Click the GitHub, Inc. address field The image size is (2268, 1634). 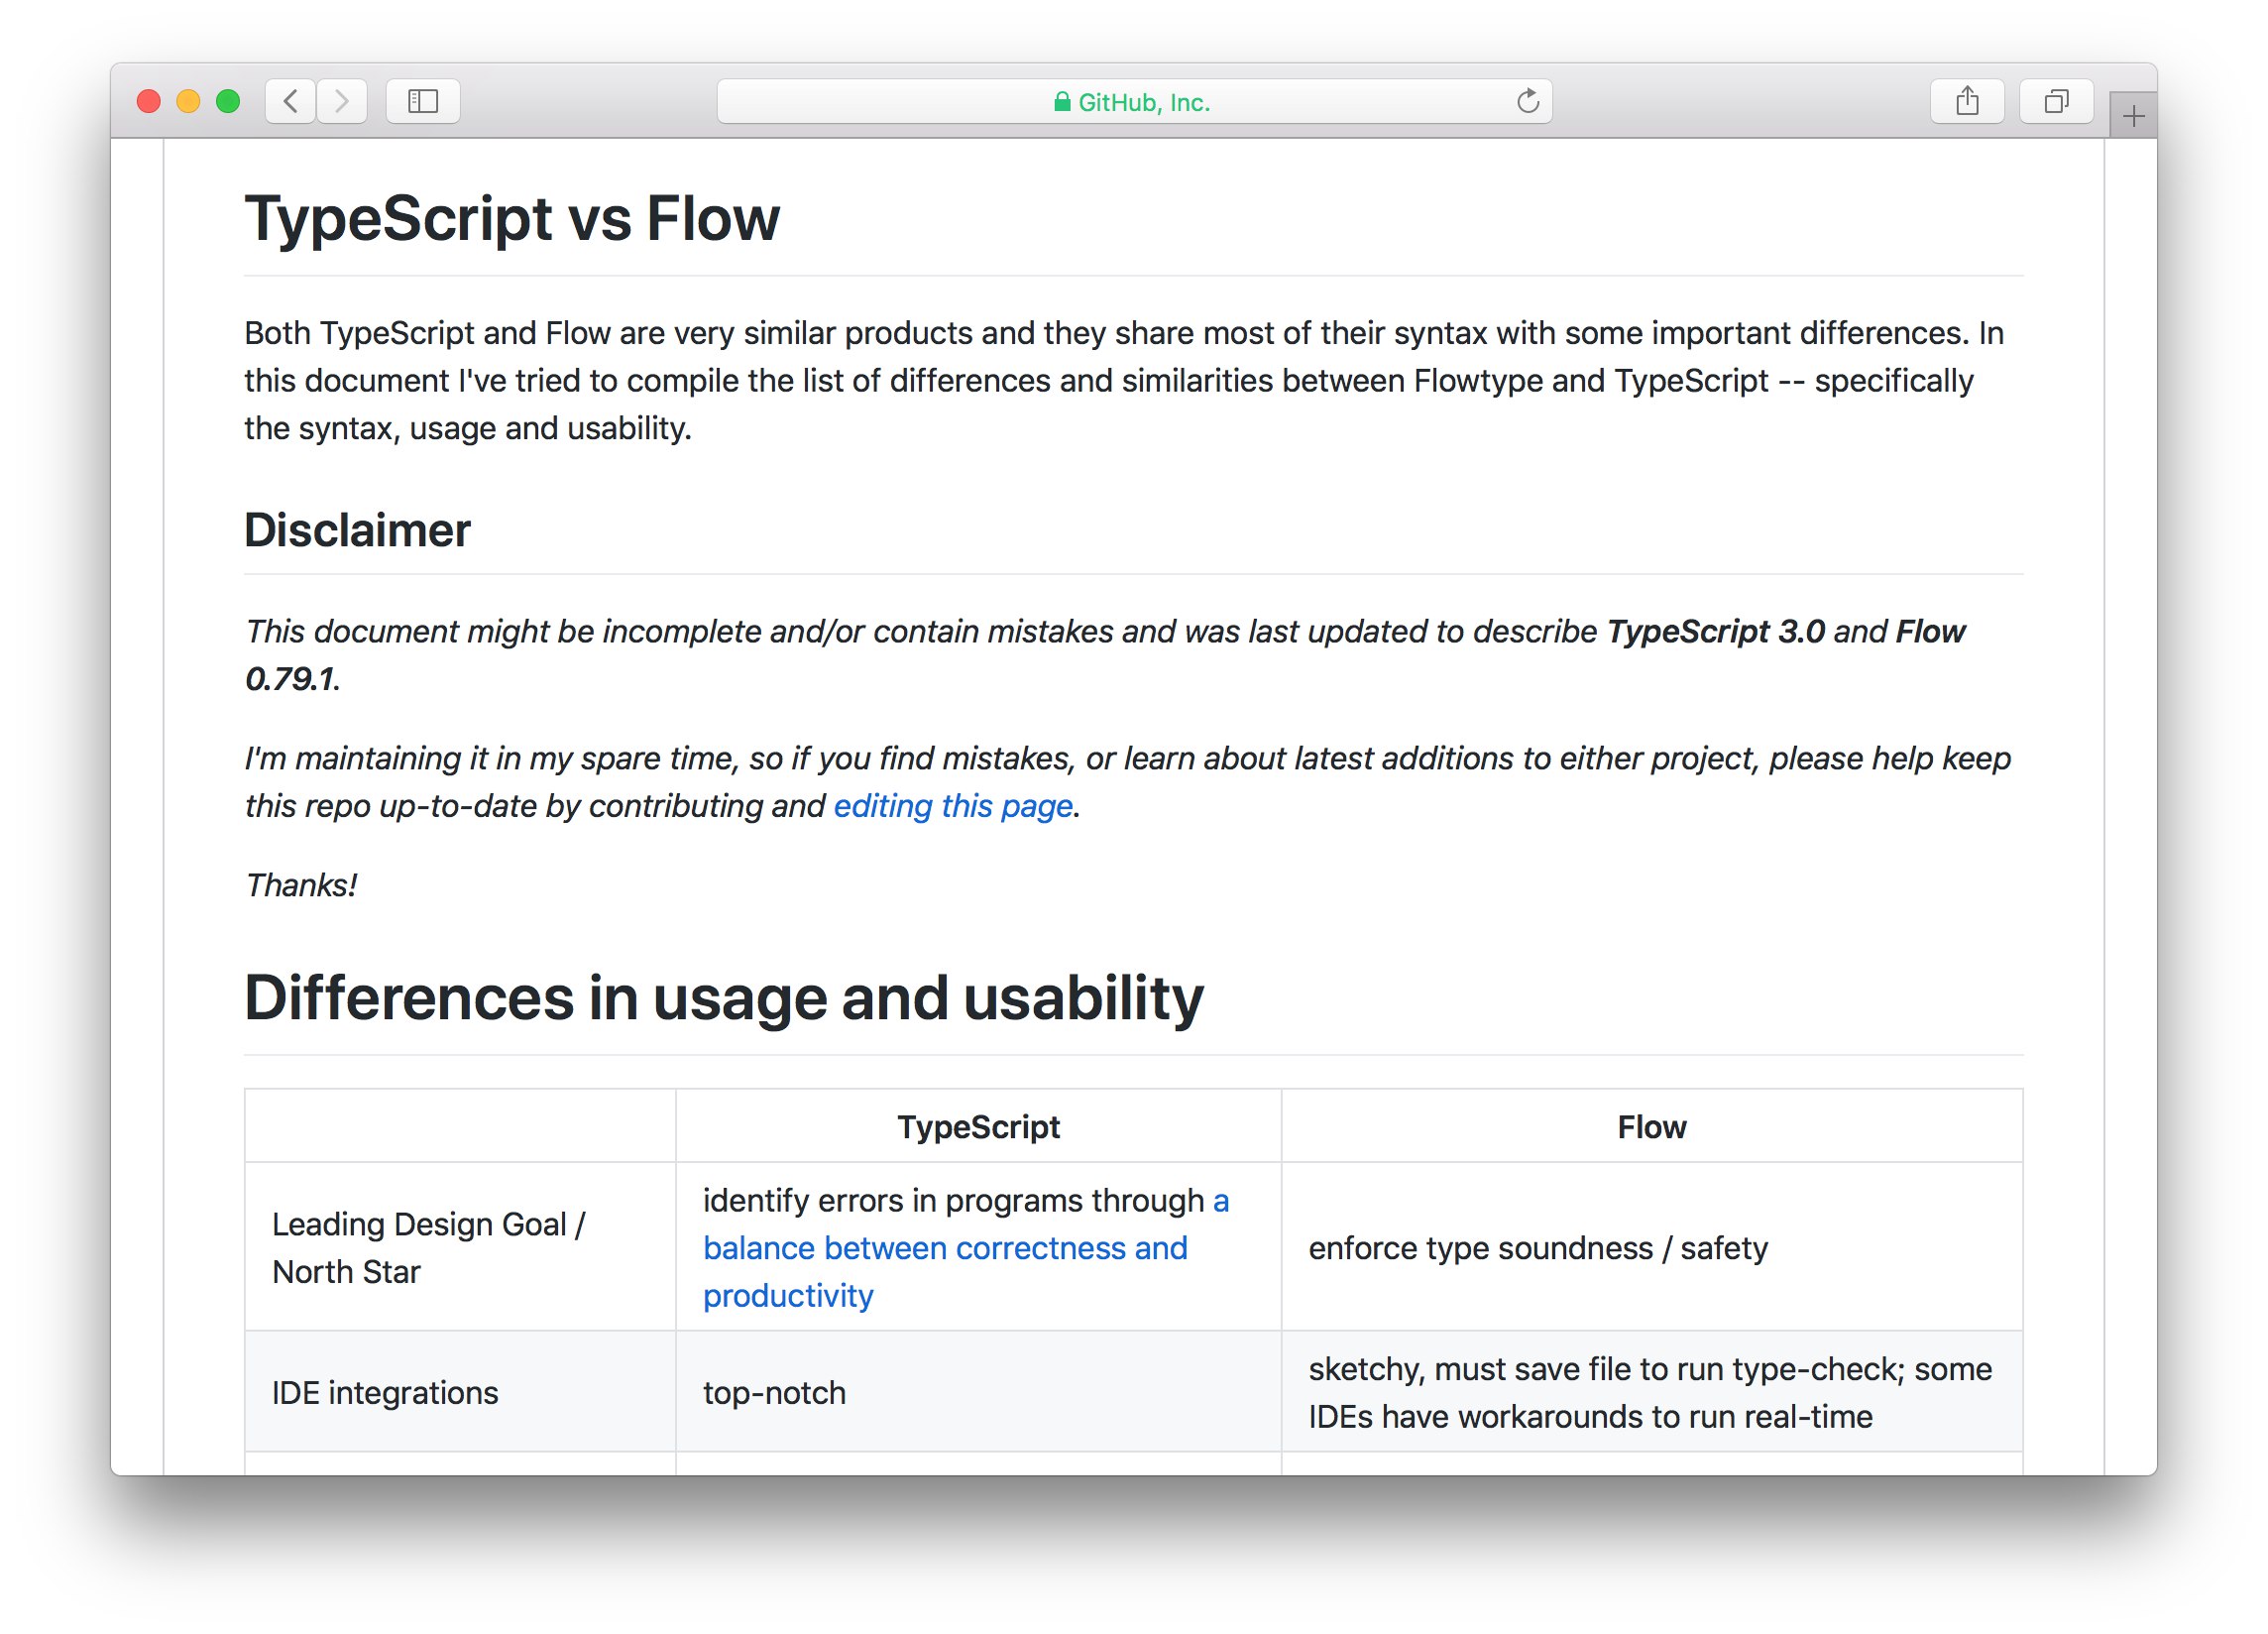coord(1134,101)
